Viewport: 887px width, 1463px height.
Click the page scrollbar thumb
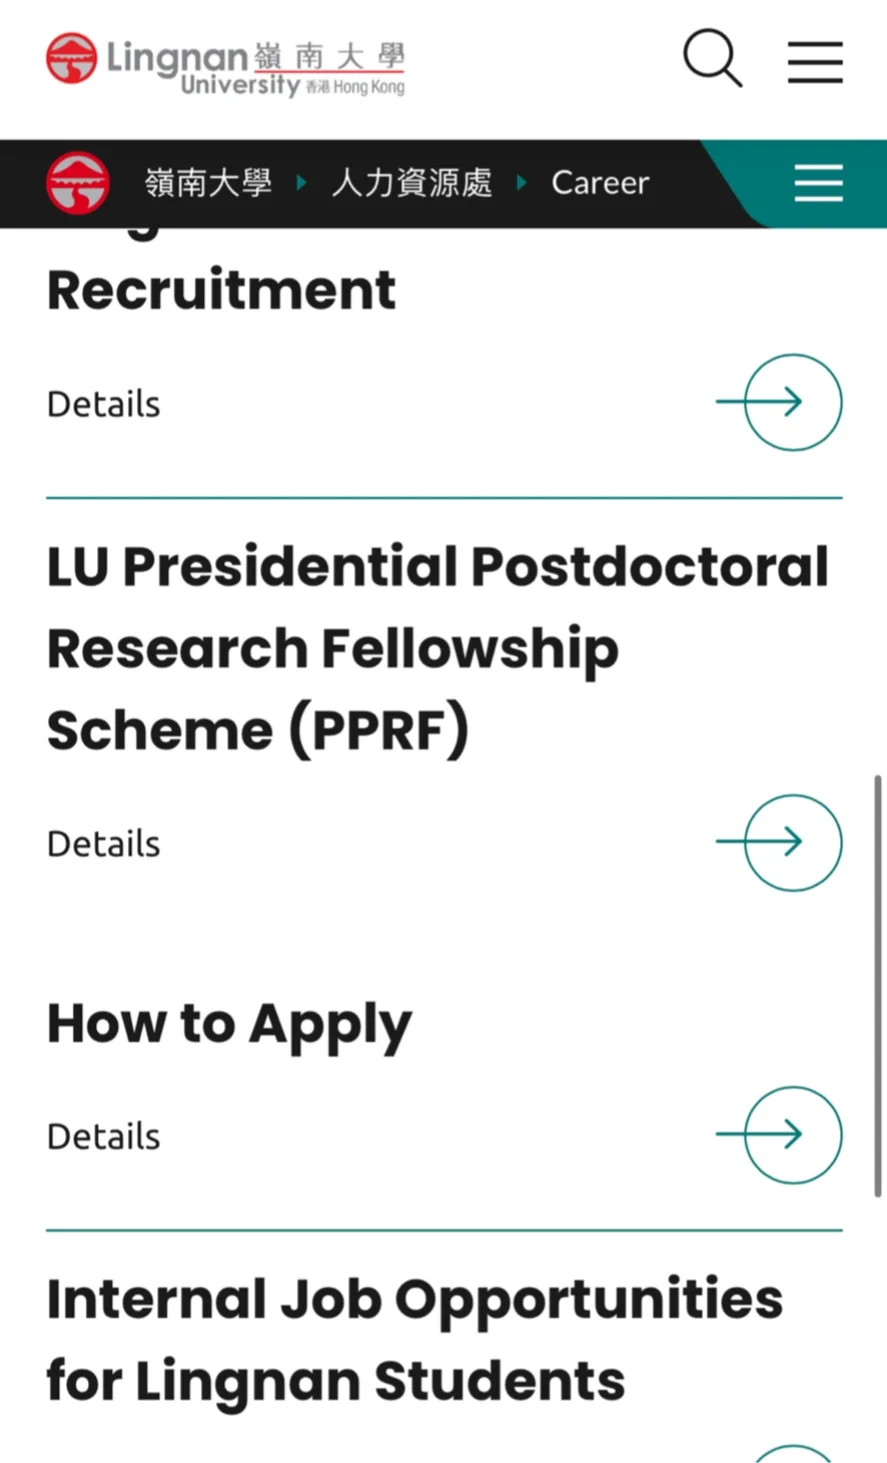(x=878, y=985)
